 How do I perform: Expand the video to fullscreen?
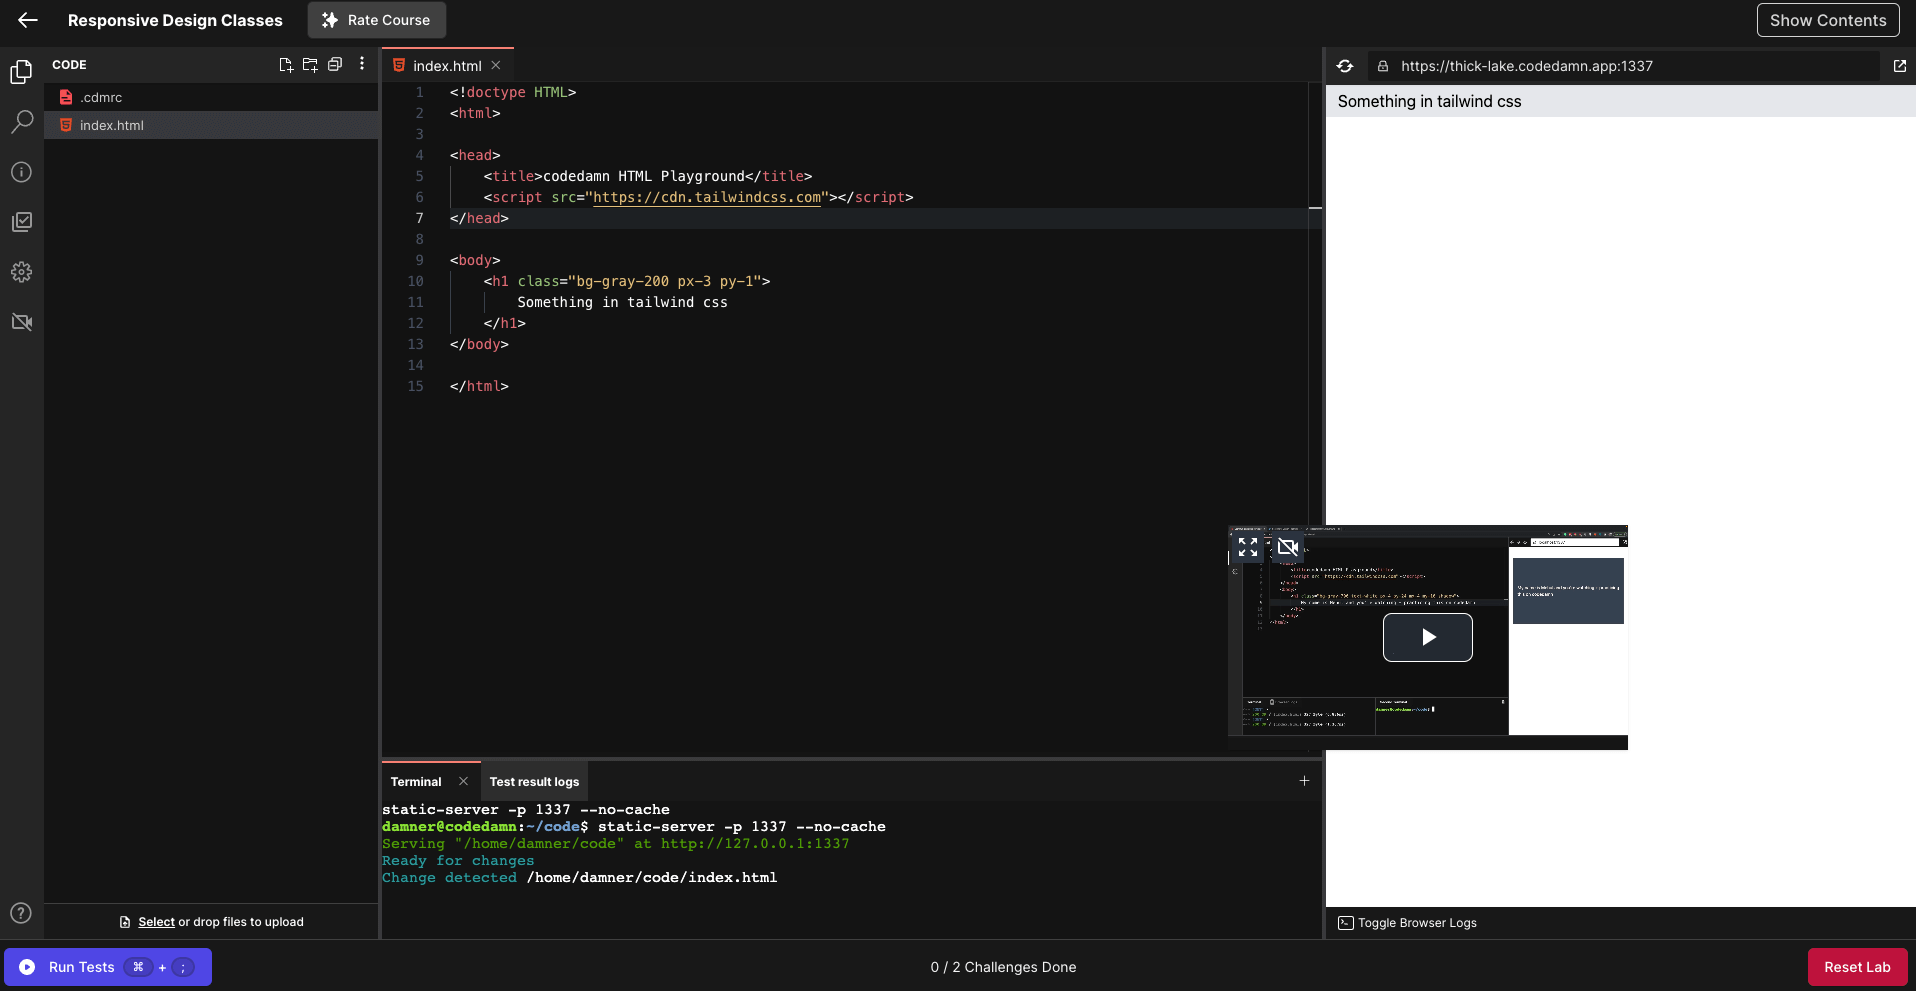[x=1247, y=547]
